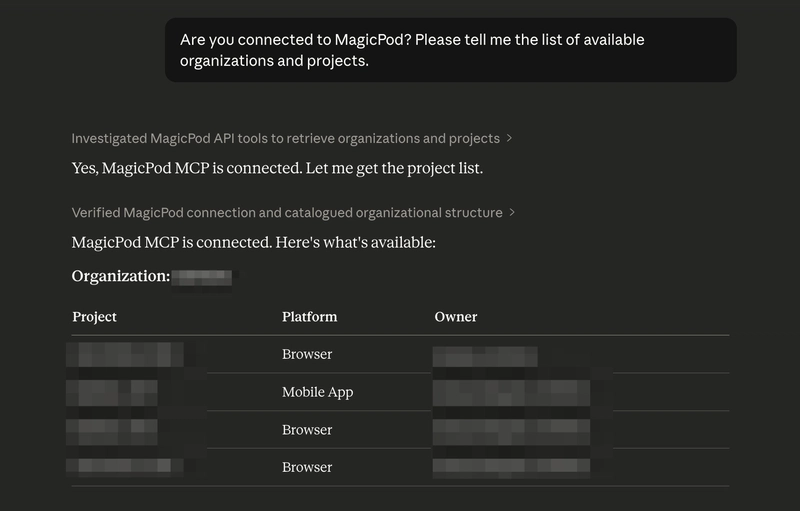
Task: Click "Browser" in the last table row
Action: pos(307,467)
